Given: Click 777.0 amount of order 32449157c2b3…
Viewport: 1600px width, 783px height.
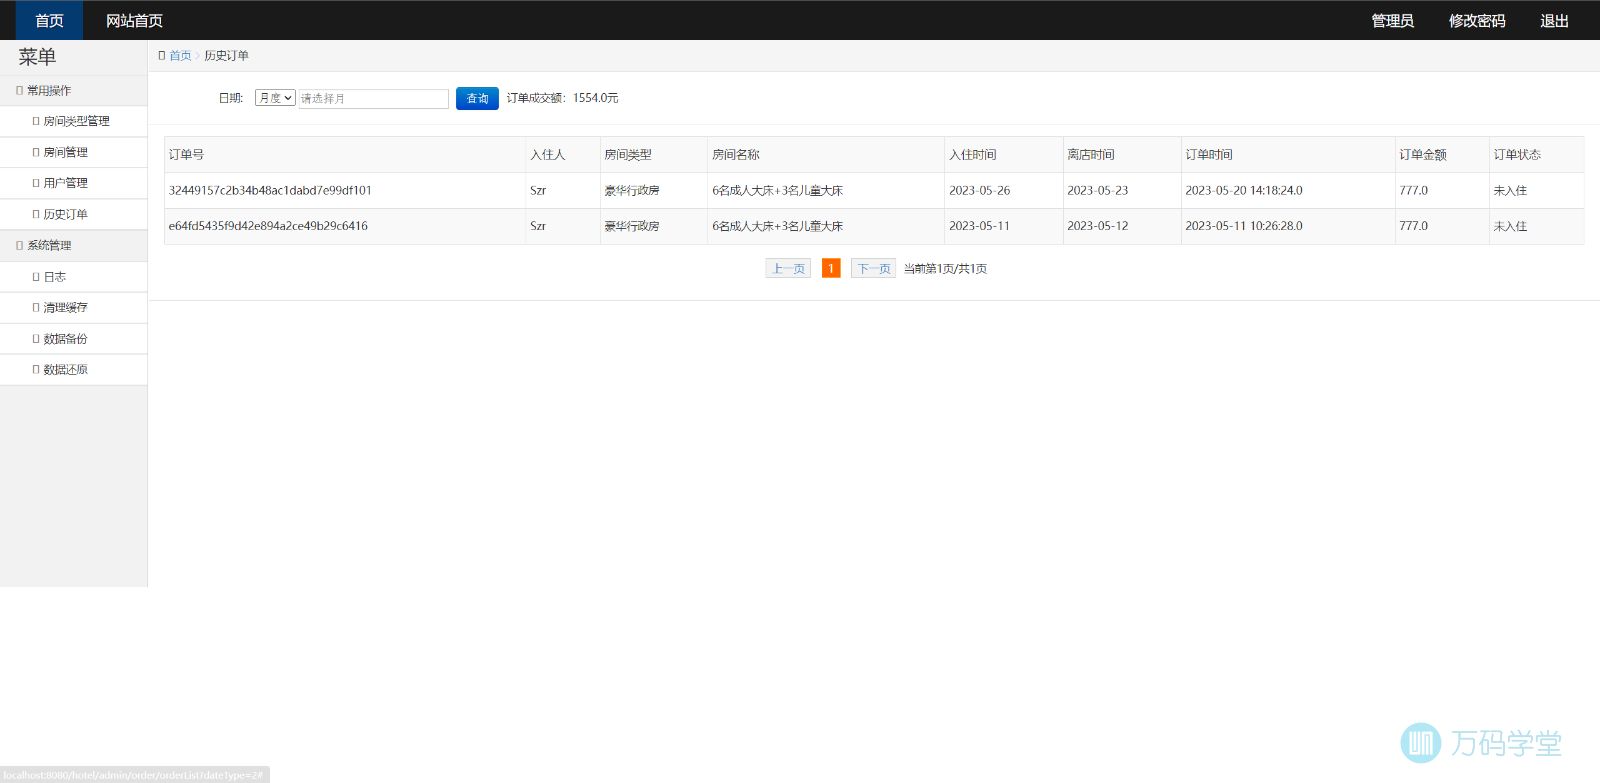Looking at the screenshot, I should click(1413, 190).
